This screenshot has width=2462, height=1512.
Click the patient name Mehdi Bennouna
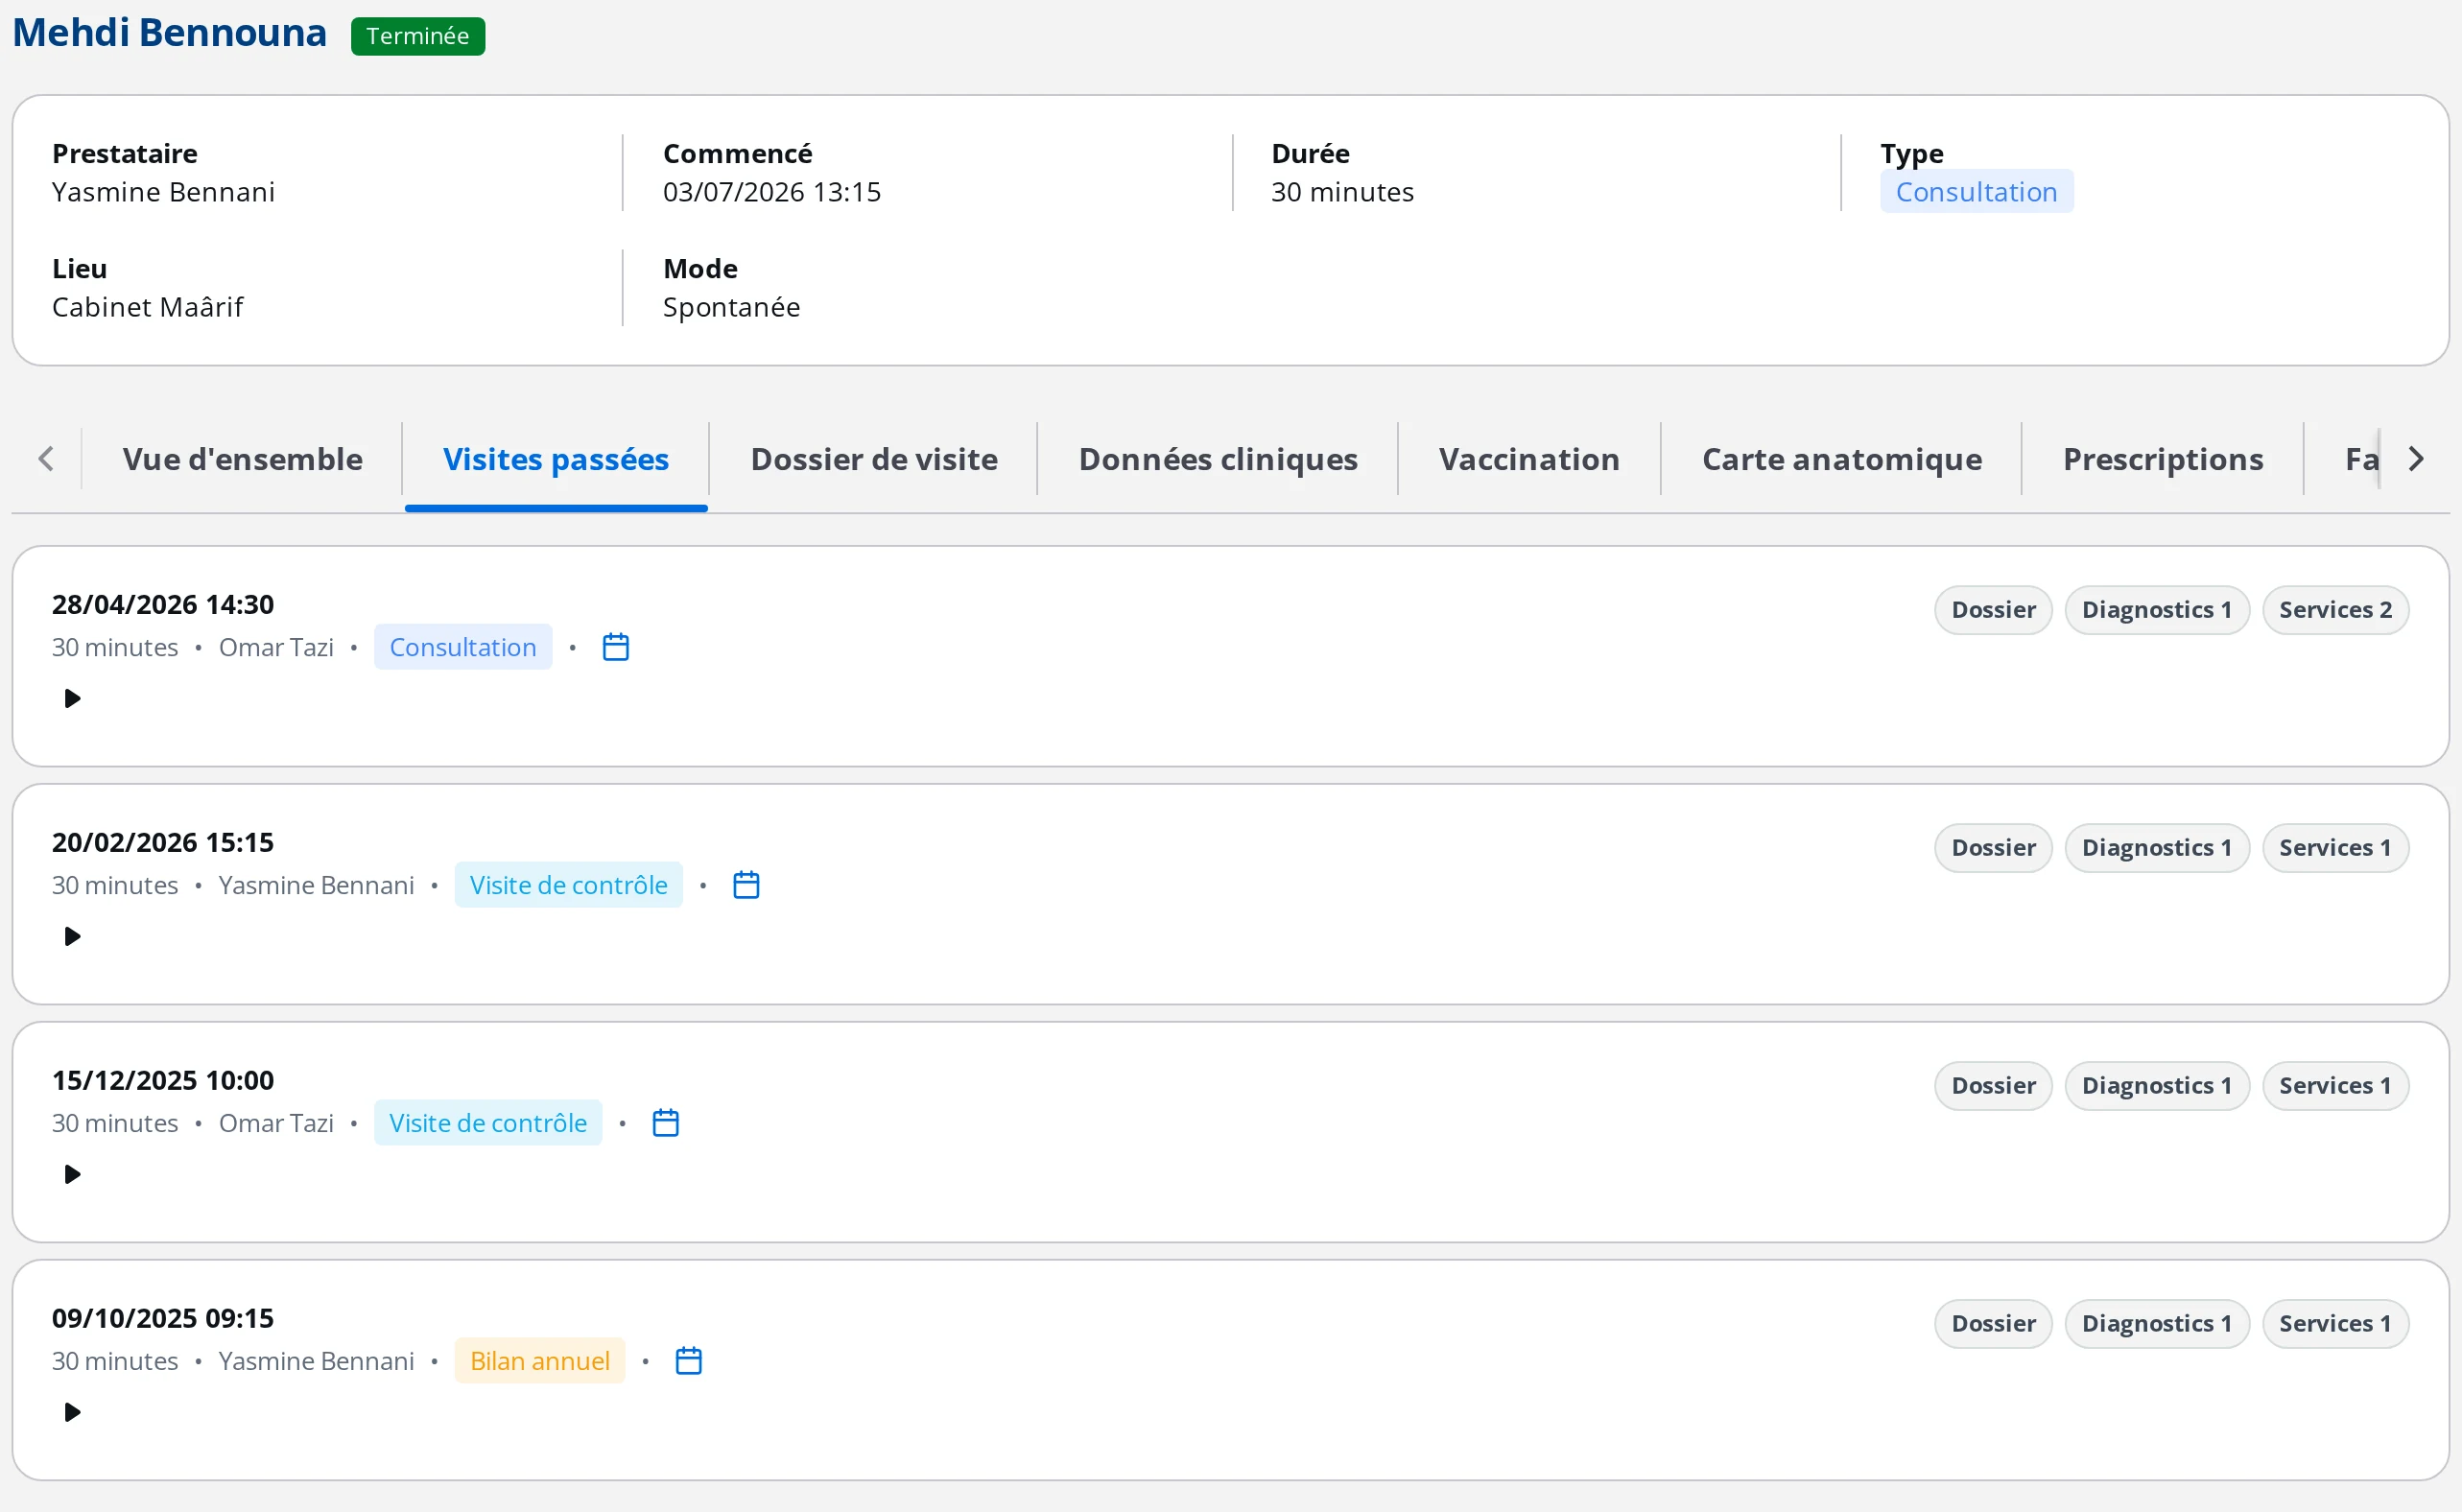[x=170, y=33]
